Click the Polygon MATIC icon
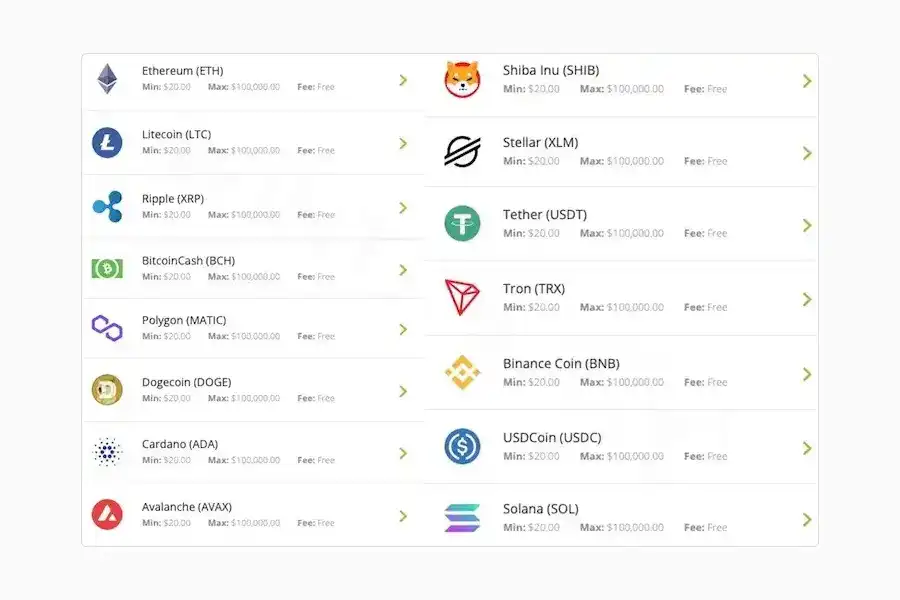Viewport: 900px width, 600px height. pos(107,328)
